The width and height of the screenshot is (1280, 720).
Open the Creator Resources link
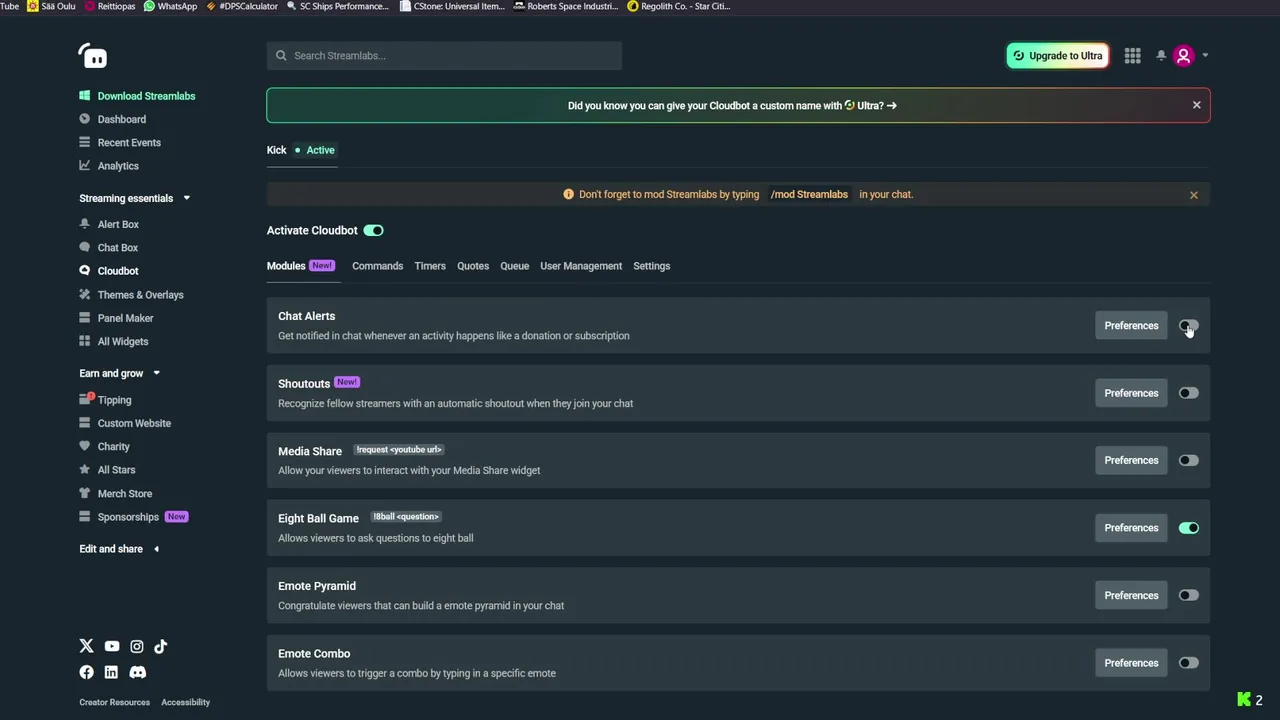coord(115,702)
